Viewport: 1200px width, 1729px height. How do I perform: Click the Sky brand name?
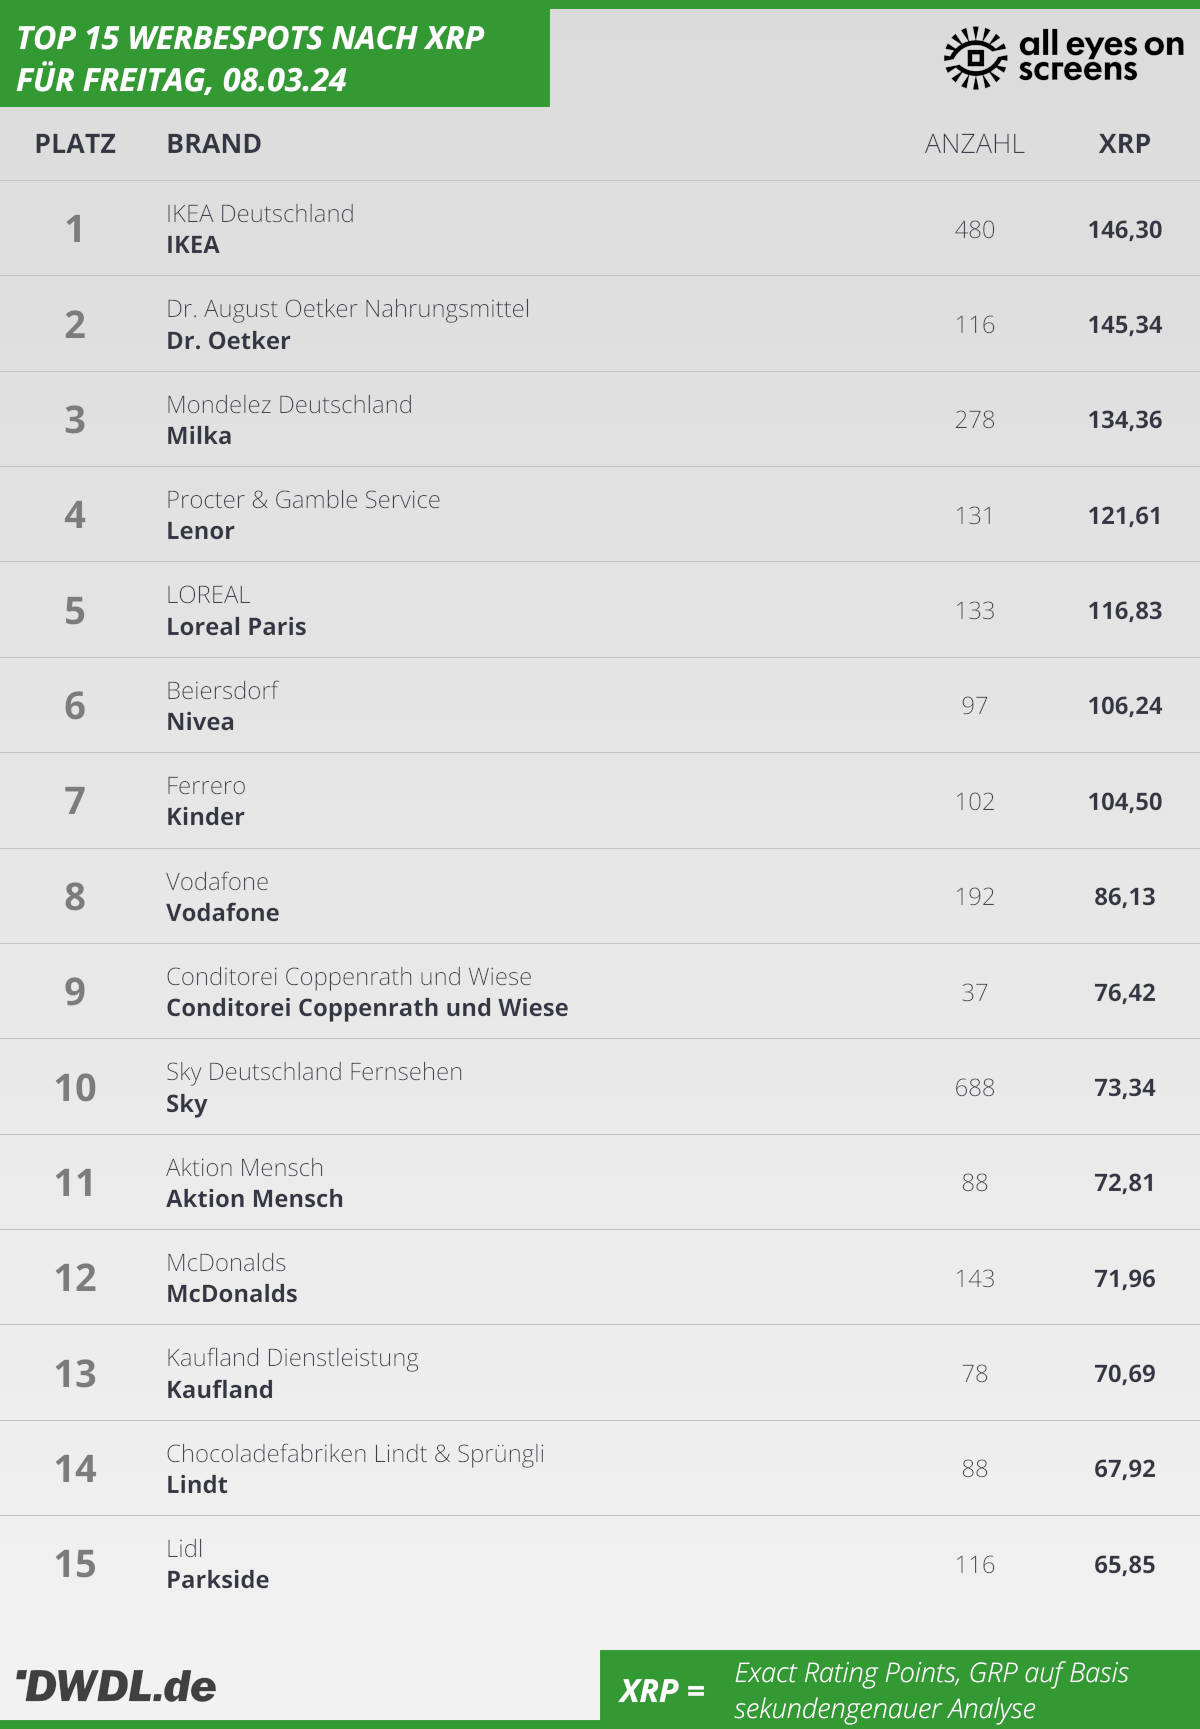point(187,1104)
